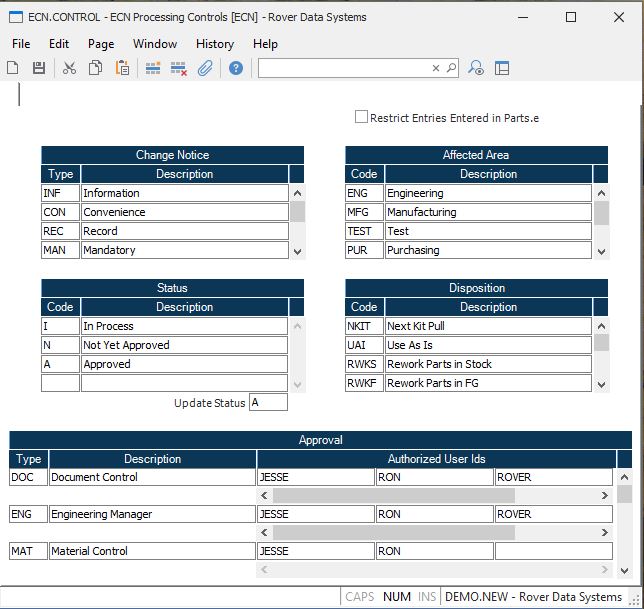Open the File menu
This screenshot has height=609, width=644.
point(21,44)
